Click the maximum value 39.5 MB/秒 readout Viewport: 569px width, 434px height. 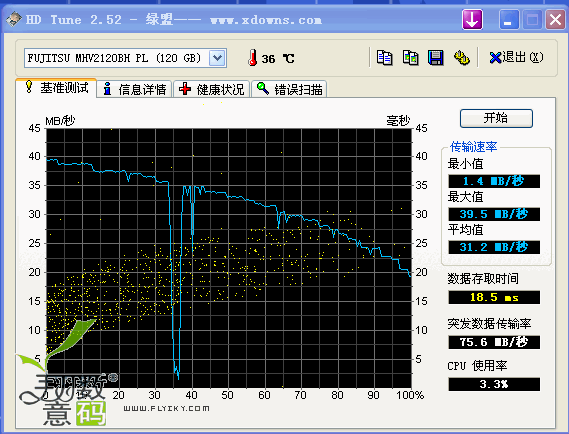click(x=494, y=214)
